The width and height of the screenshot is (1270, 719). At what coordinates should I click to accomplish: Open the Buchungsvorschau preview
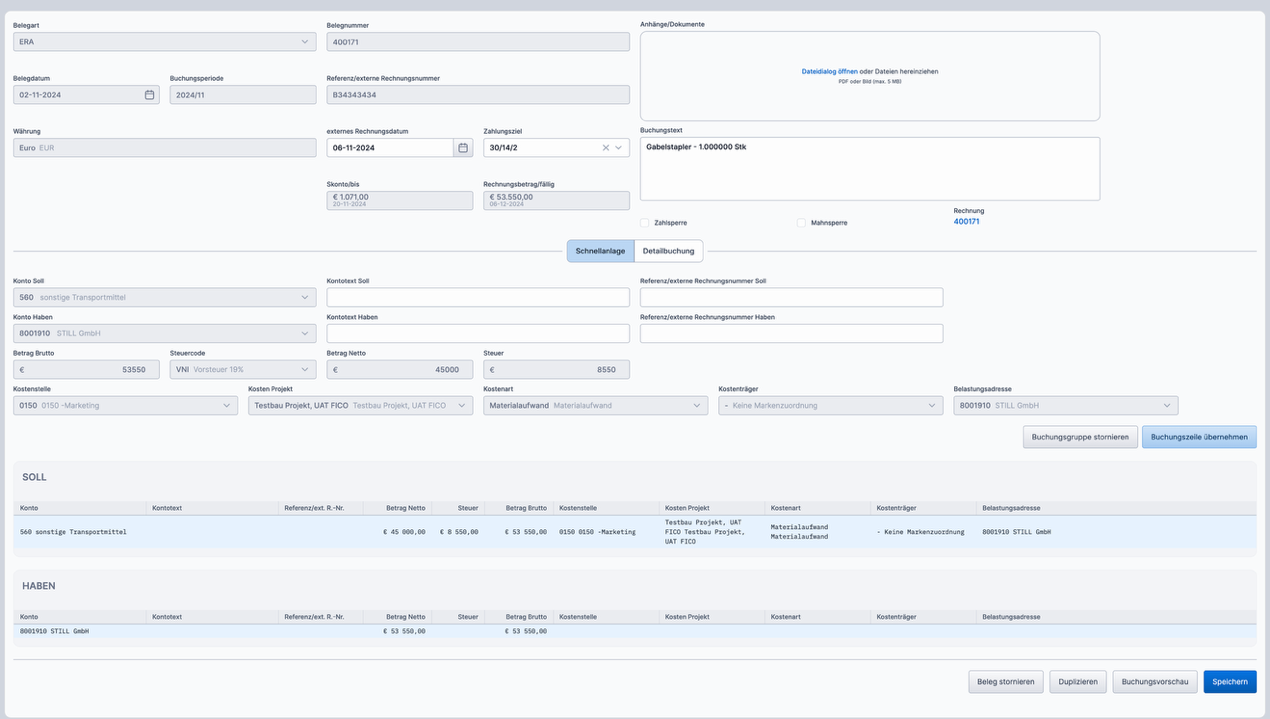click(x=1154, y=682)
